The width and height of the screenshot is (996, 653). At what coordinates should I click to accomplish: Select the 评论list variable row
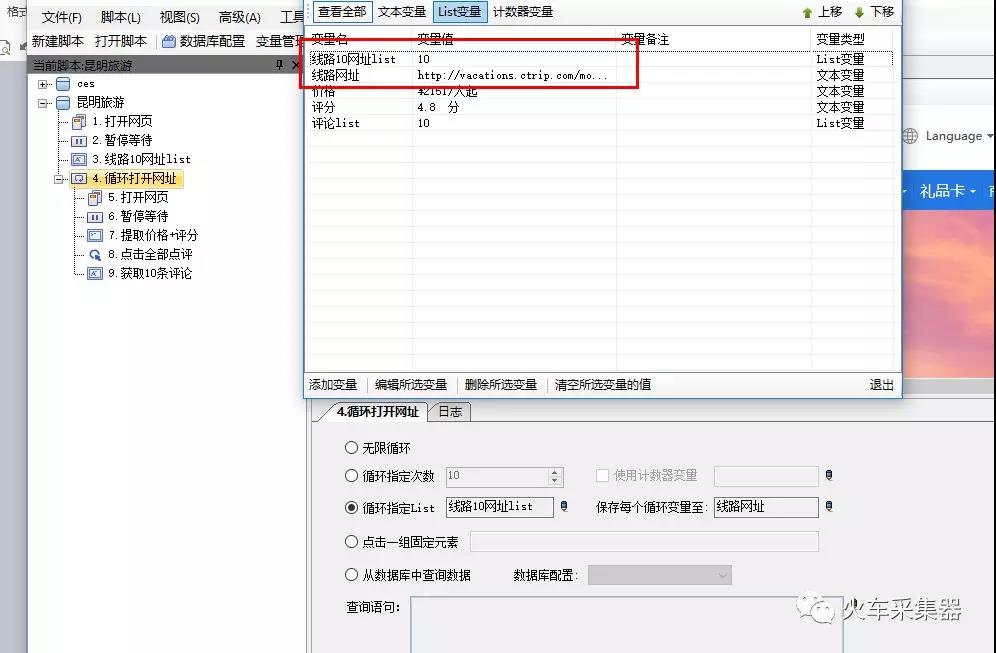pos(601,123)
